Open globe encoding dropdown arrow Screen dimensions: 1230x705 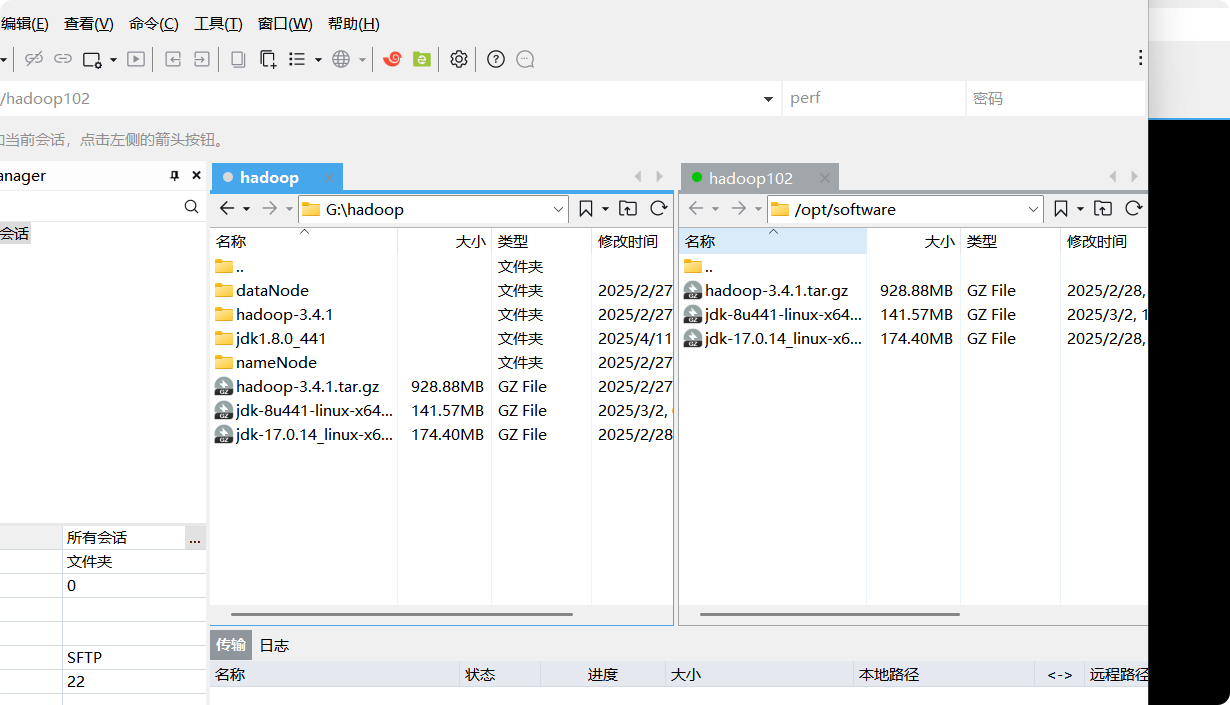click(362, 60)
